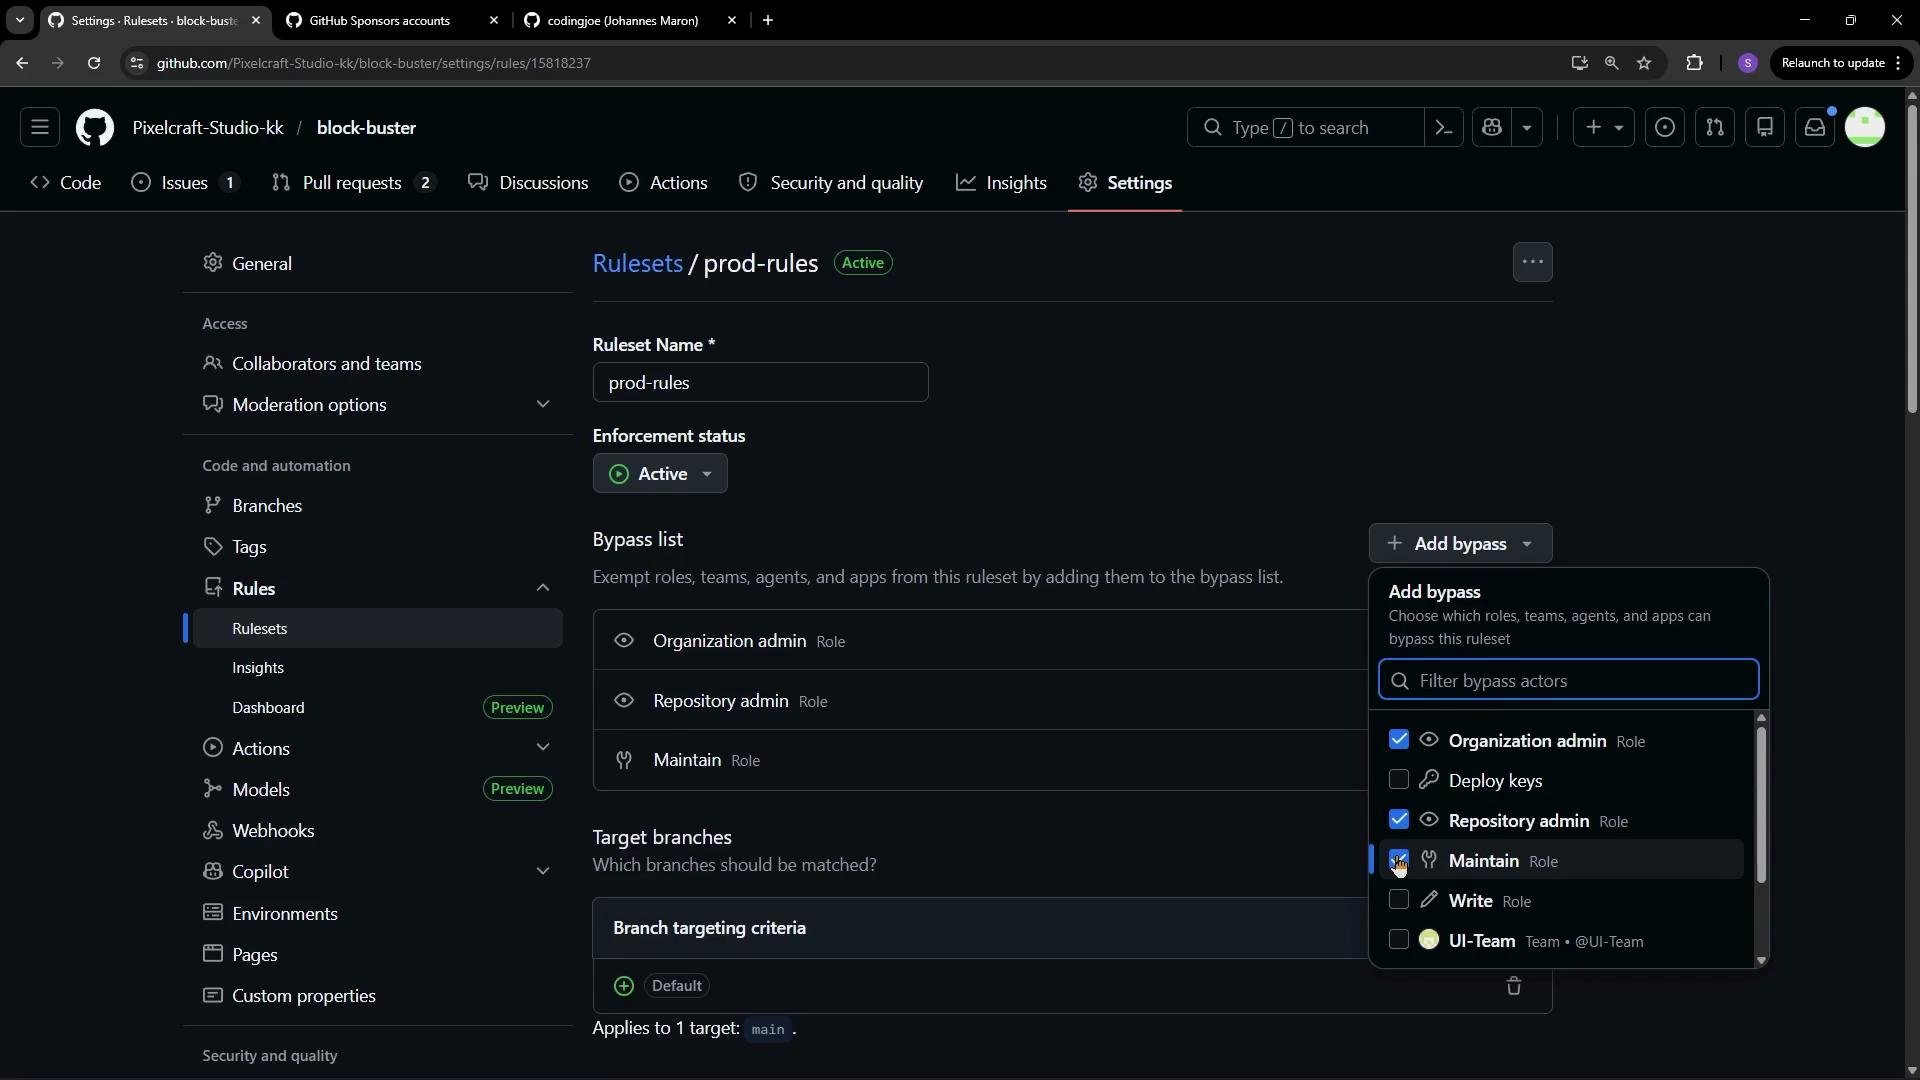Open the Dashboard item under Rules

click(x=377, y=708)
